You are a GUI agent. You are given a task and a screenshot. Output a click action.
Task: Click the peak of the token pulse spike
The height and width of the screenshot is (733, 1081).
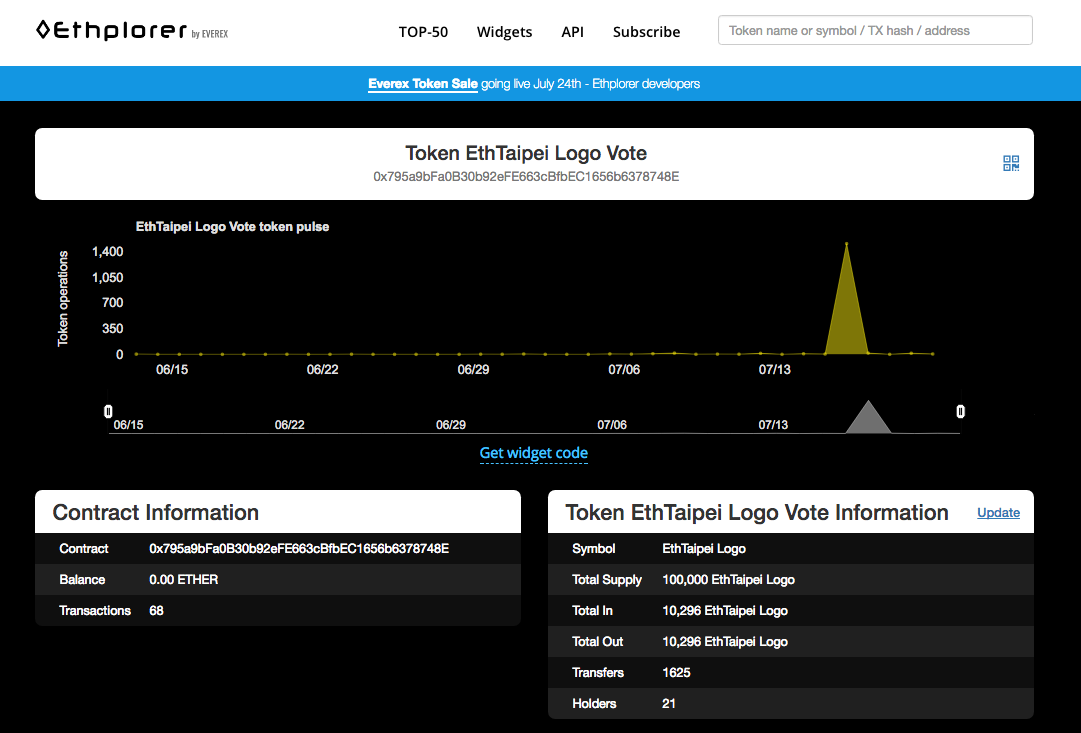pos(846,244)
